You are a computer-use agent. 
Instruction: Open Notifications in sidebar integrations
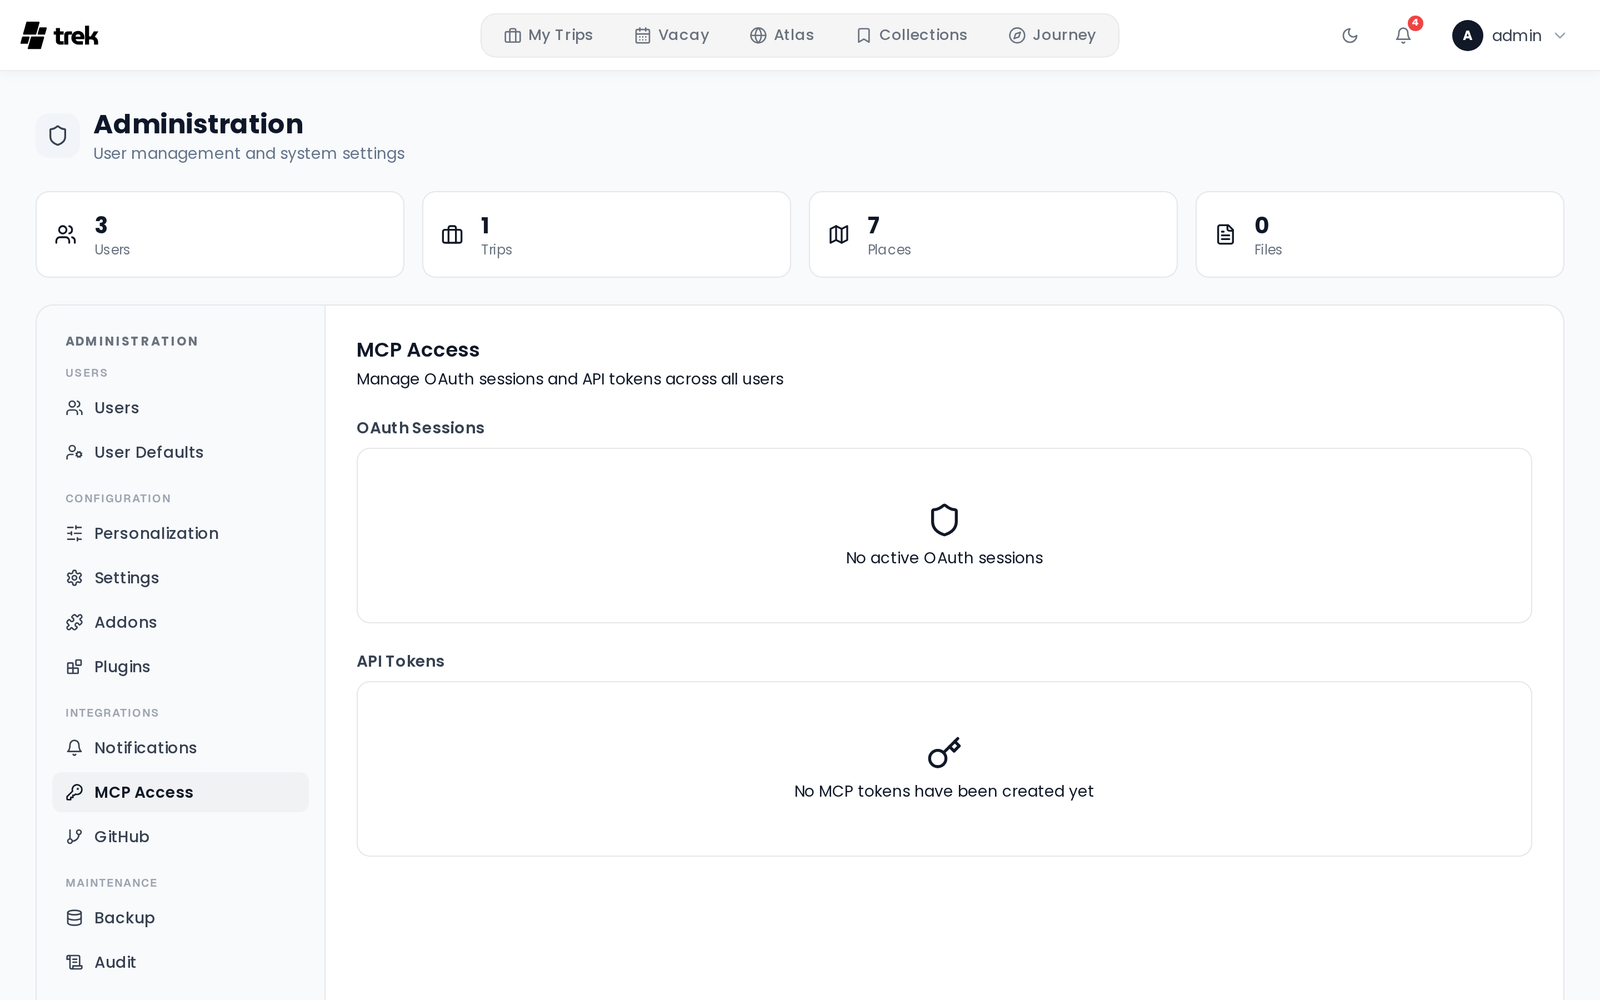(180, 748)
